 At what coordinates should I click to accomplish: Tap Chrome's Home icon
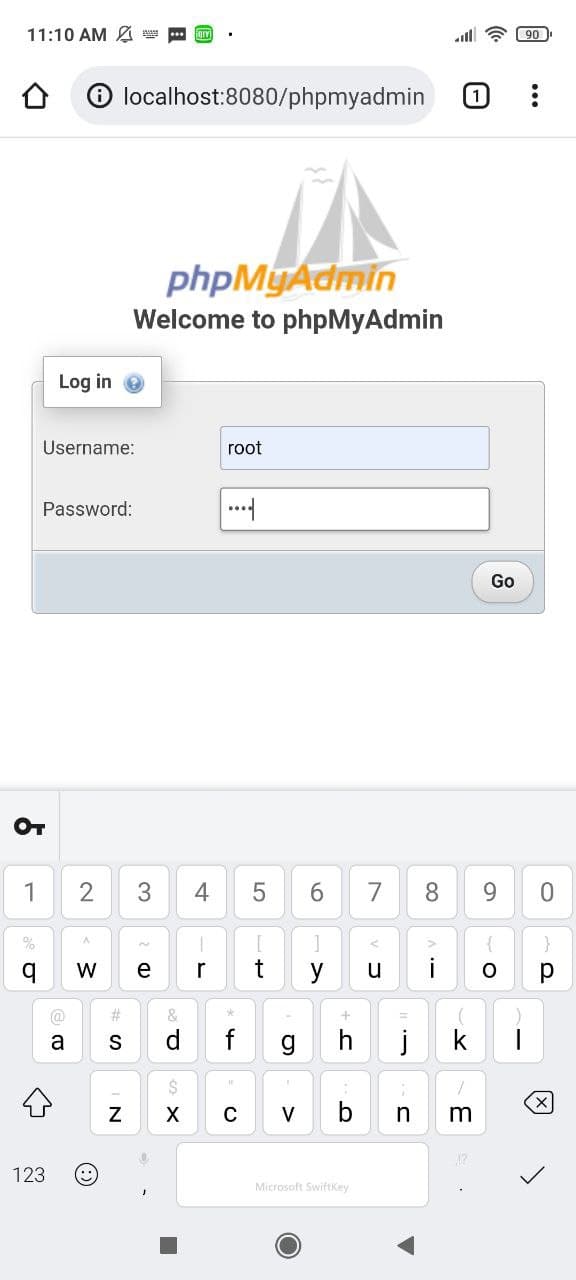pos(36,96)
